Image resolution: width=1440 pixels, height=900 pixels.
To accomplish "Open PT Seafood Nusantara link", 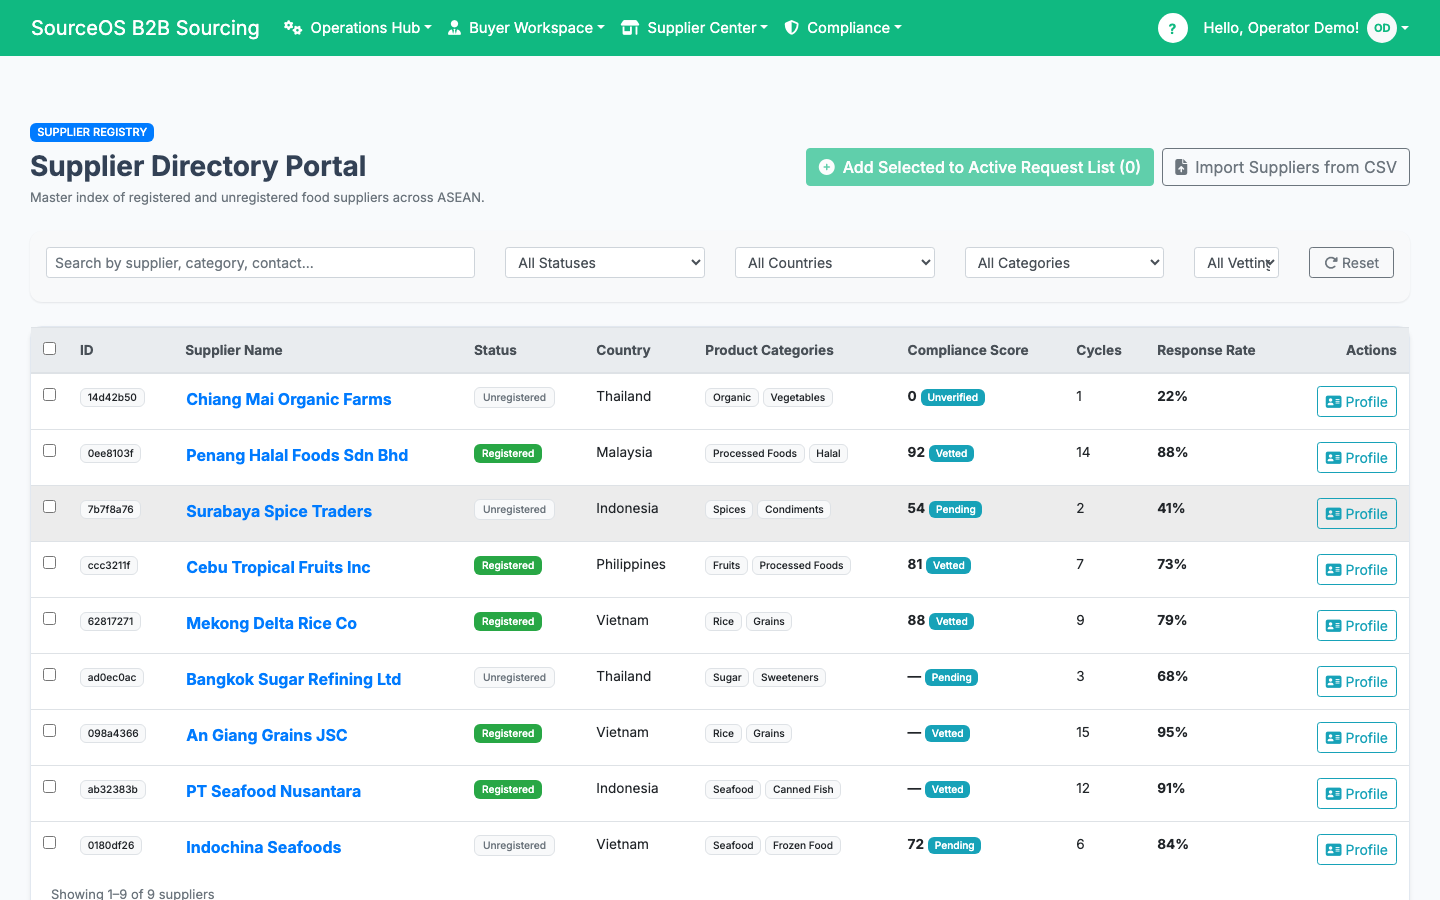I will coord(273,791).
